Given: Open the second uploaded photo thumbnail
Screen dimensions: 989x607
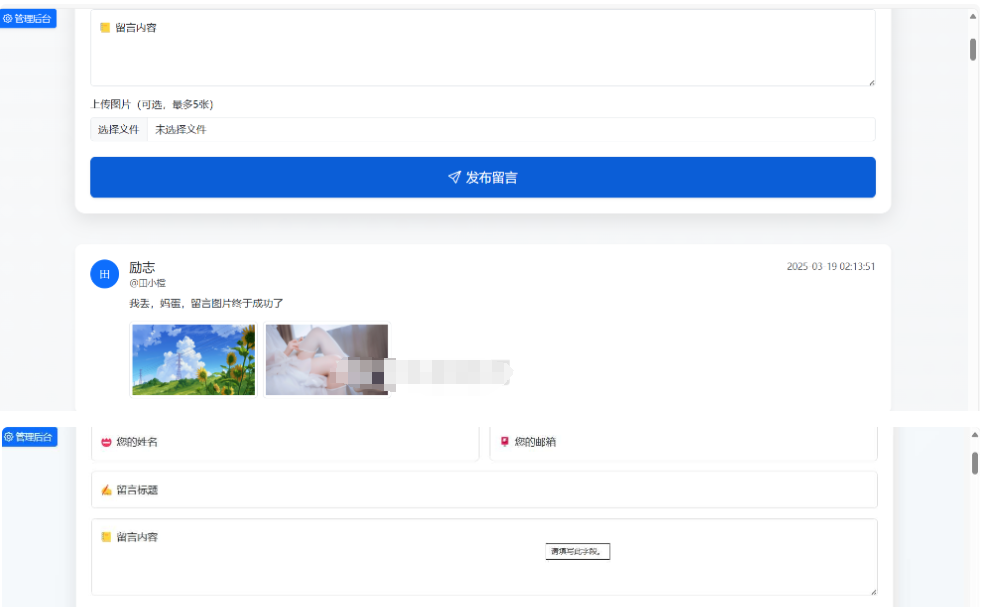Looking at the screenshot, I should [327, 359].
